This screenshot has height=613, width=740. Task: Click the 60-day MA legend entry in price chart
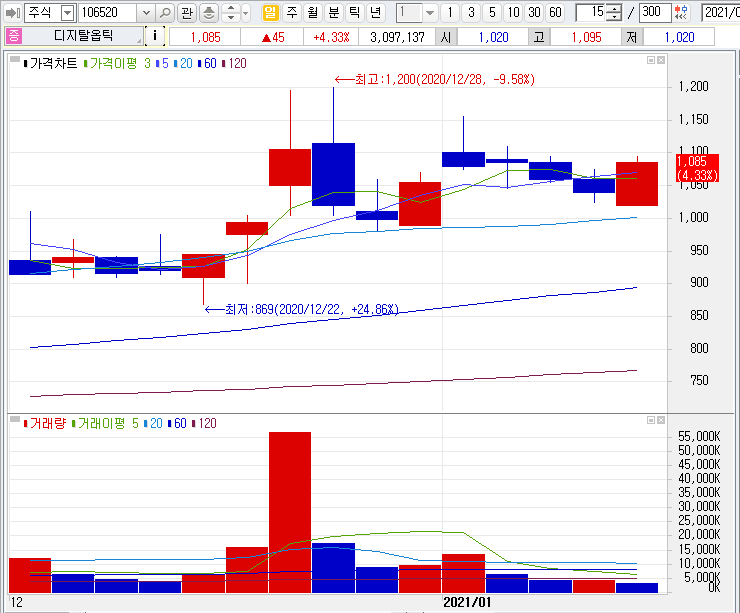pyautogui.click(x=207, y=63)
